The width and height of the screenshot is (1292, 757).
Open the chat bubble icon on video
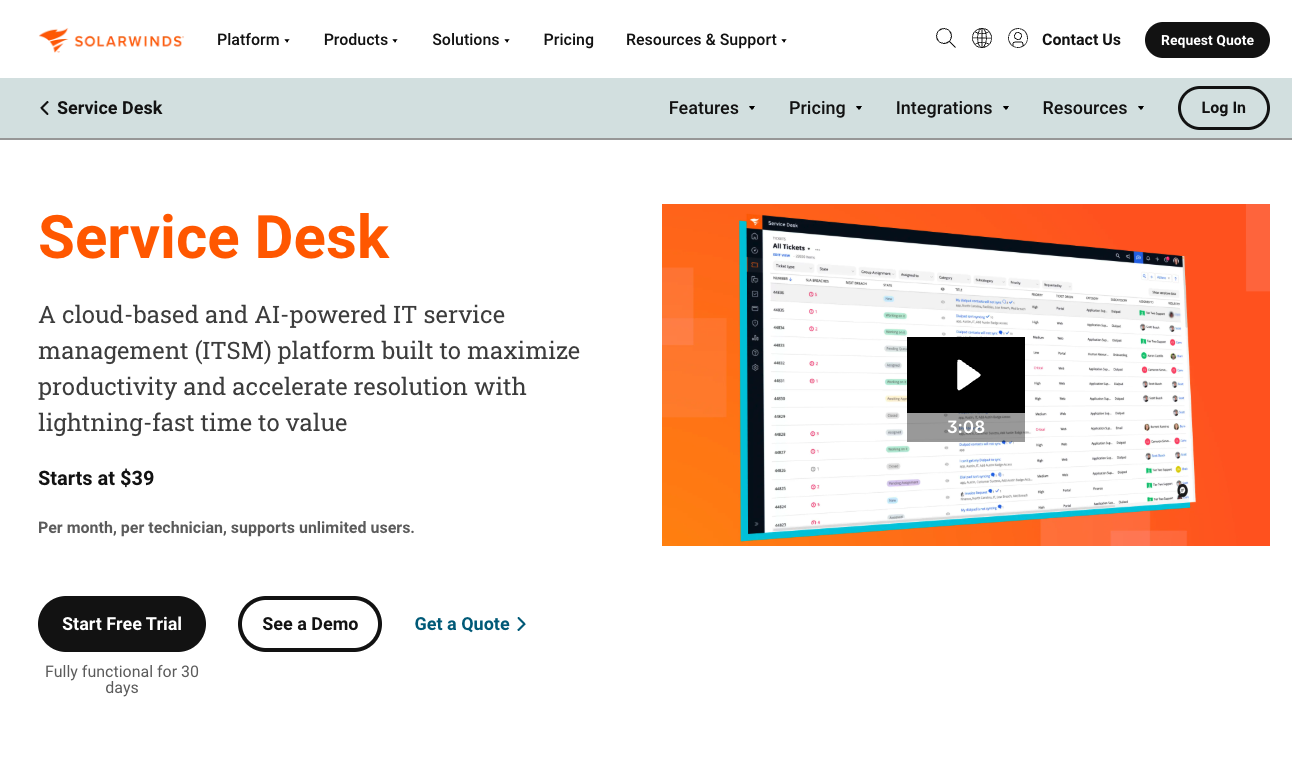click(x=1182, y=490)
